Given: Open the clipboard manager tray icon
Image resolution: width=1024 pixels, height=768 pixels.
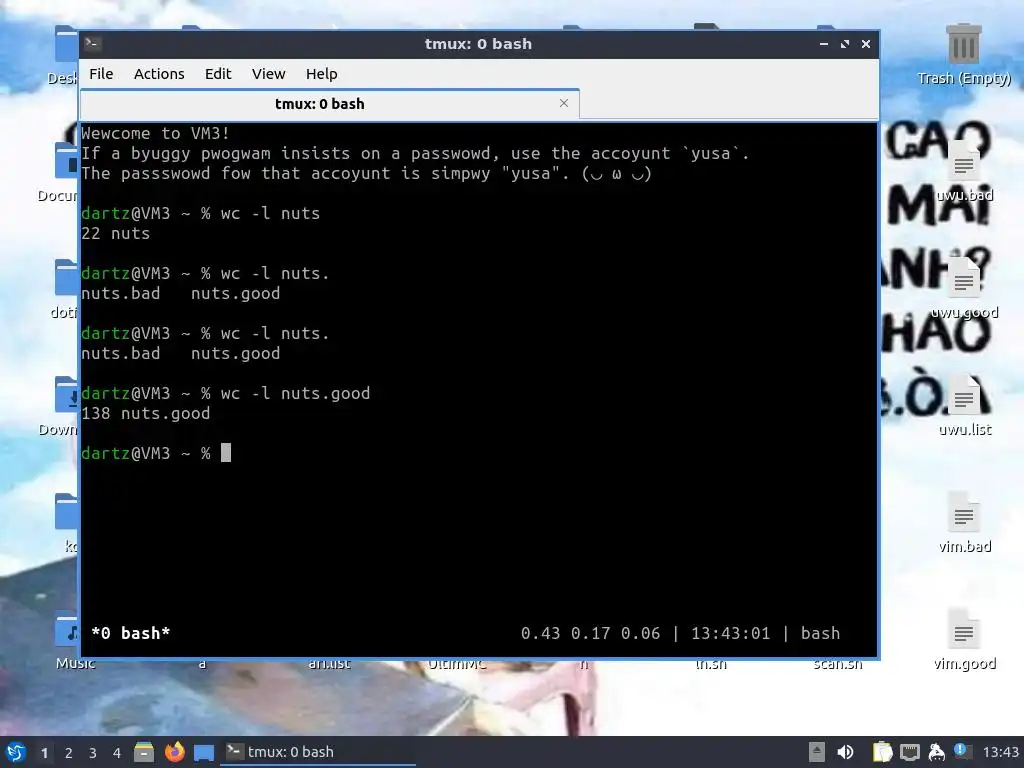Looking at the screenshot, I should [x=882, y=752].
